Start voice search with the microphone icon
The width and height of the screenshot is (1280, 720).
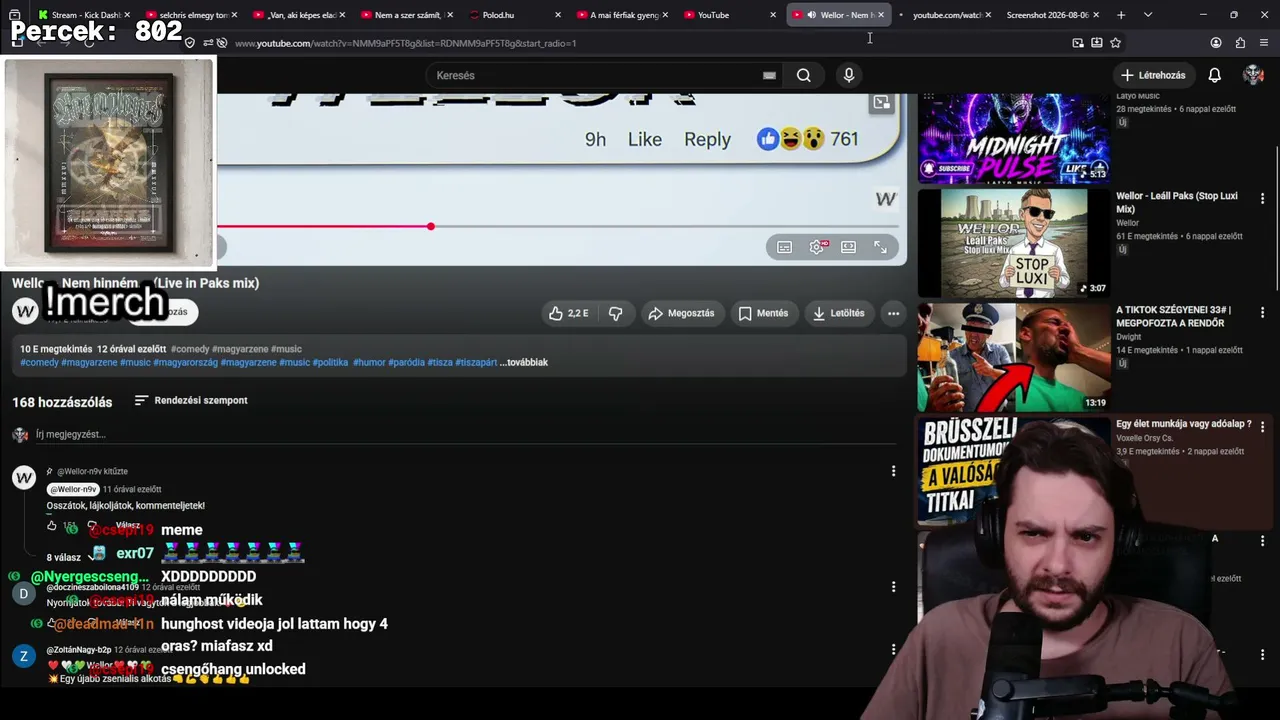tap(849, 75)
